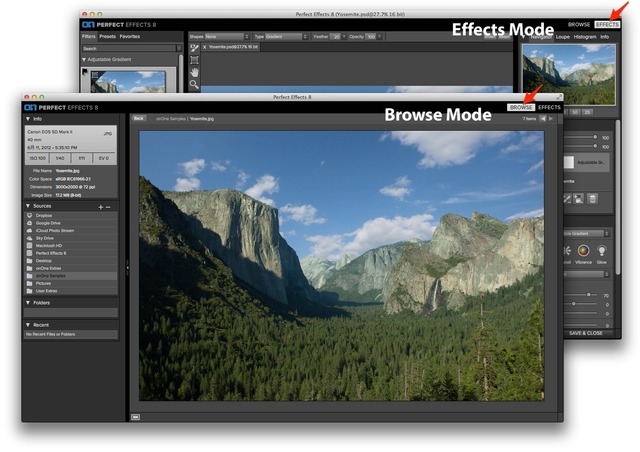
Task: Switch to EFFECTS mode in front window
Action: (549, 107)
